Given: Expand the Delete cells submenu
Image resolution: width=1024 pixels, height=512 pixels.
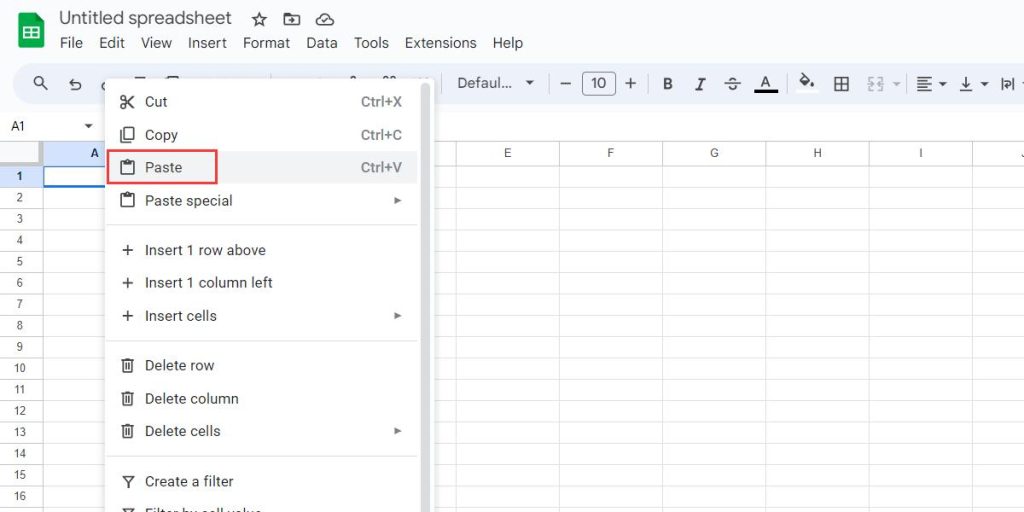Looking at the screenshot, I should coord(261,431).
